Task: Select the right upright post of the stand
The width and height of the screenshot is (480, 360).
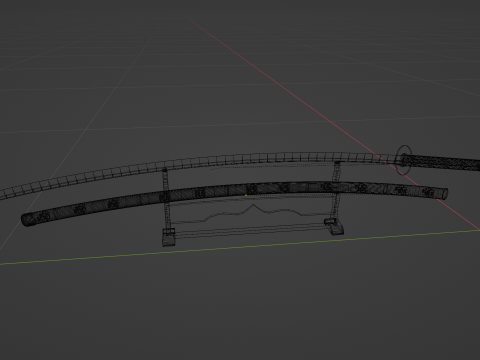Action: [x=336, y=190]
